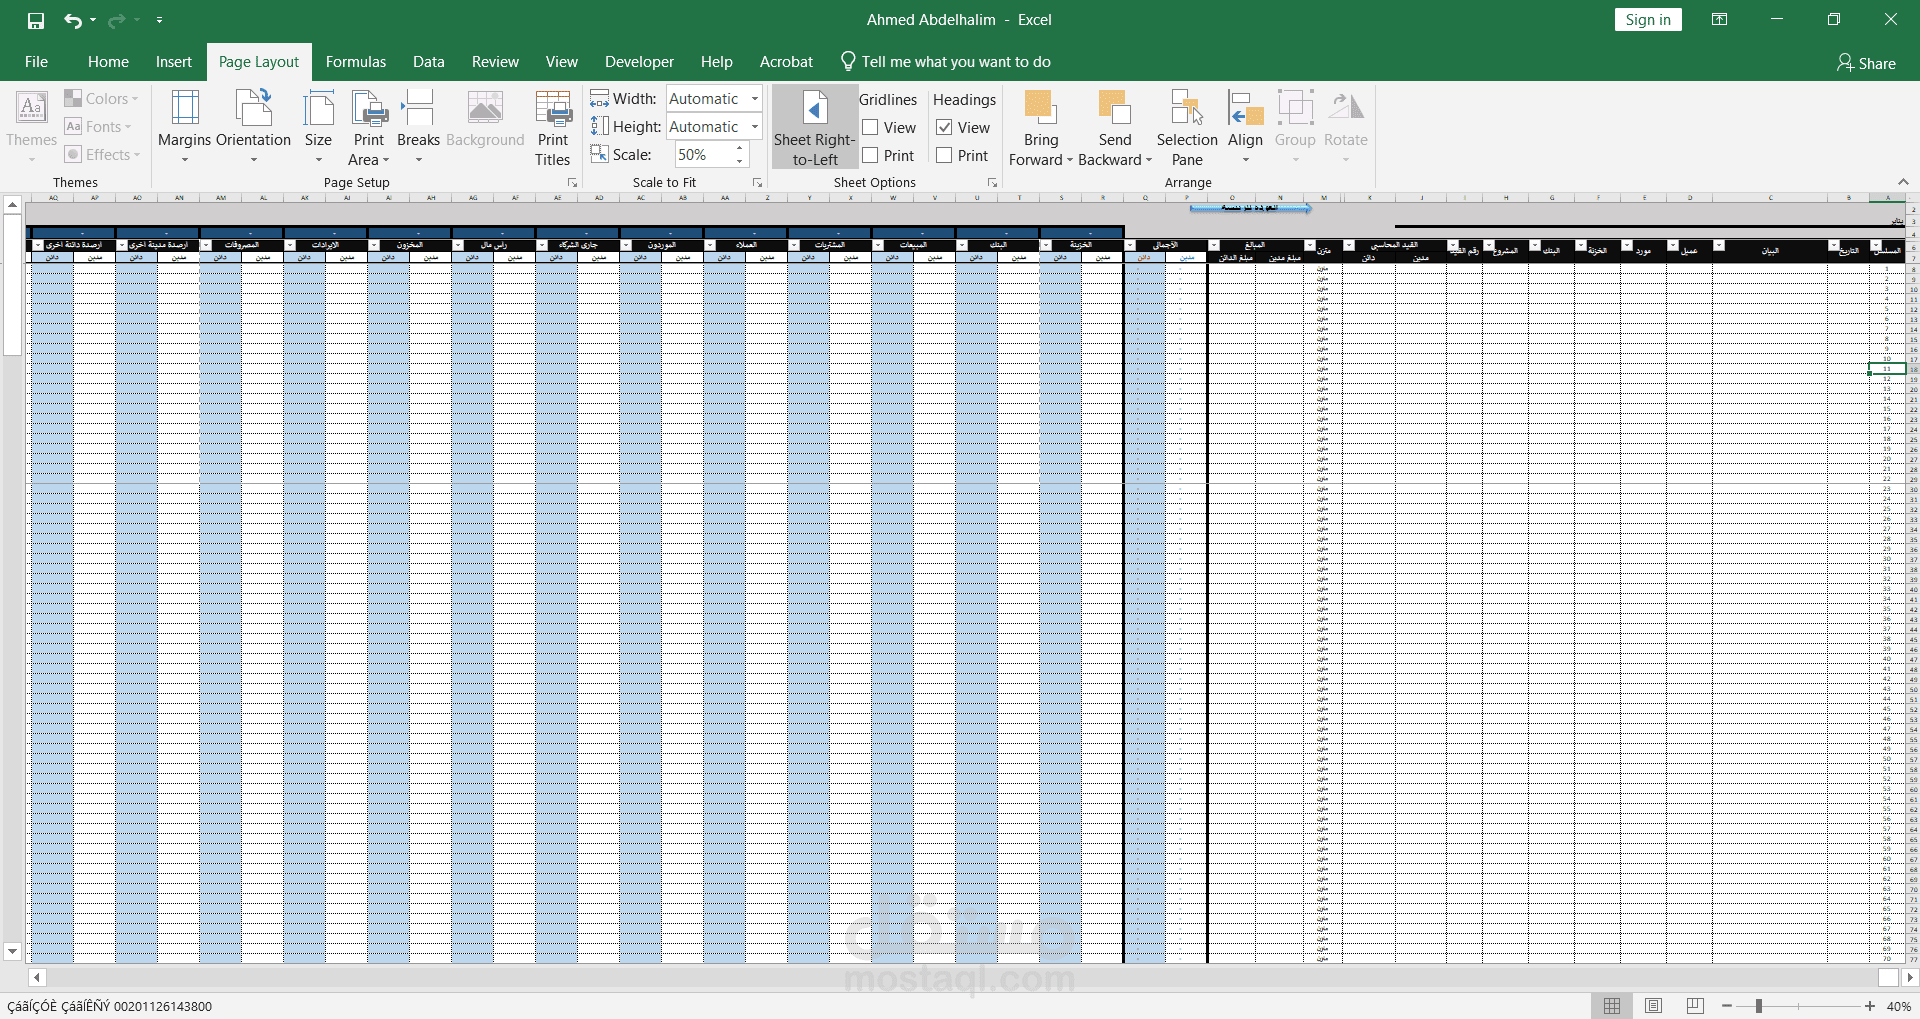
Task: Switch to the Home tab
Action: [x=108, y=62]
